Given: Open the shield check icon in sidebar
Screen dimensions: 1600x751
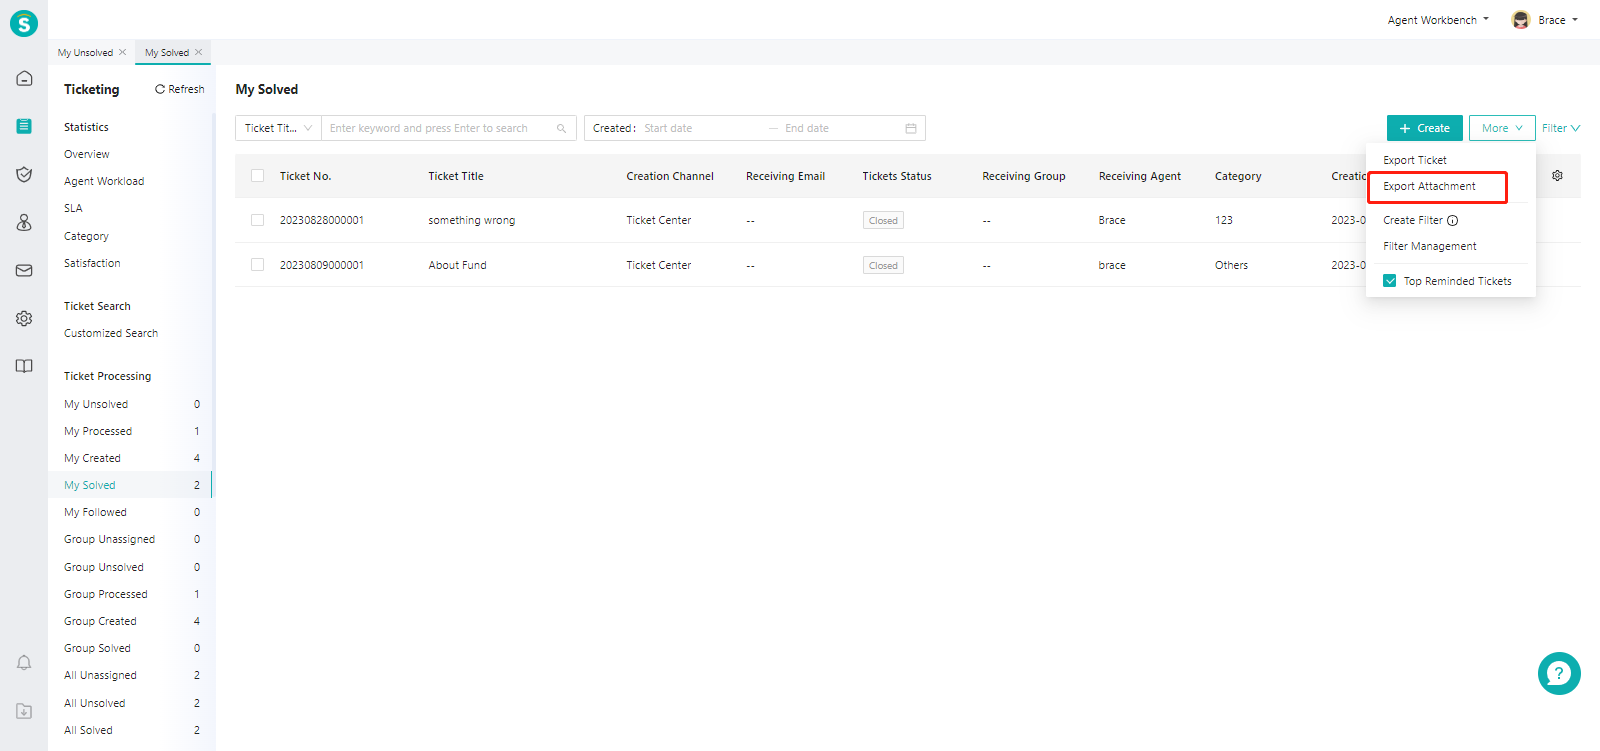Looking at the screenshot, I should [24, 174].
